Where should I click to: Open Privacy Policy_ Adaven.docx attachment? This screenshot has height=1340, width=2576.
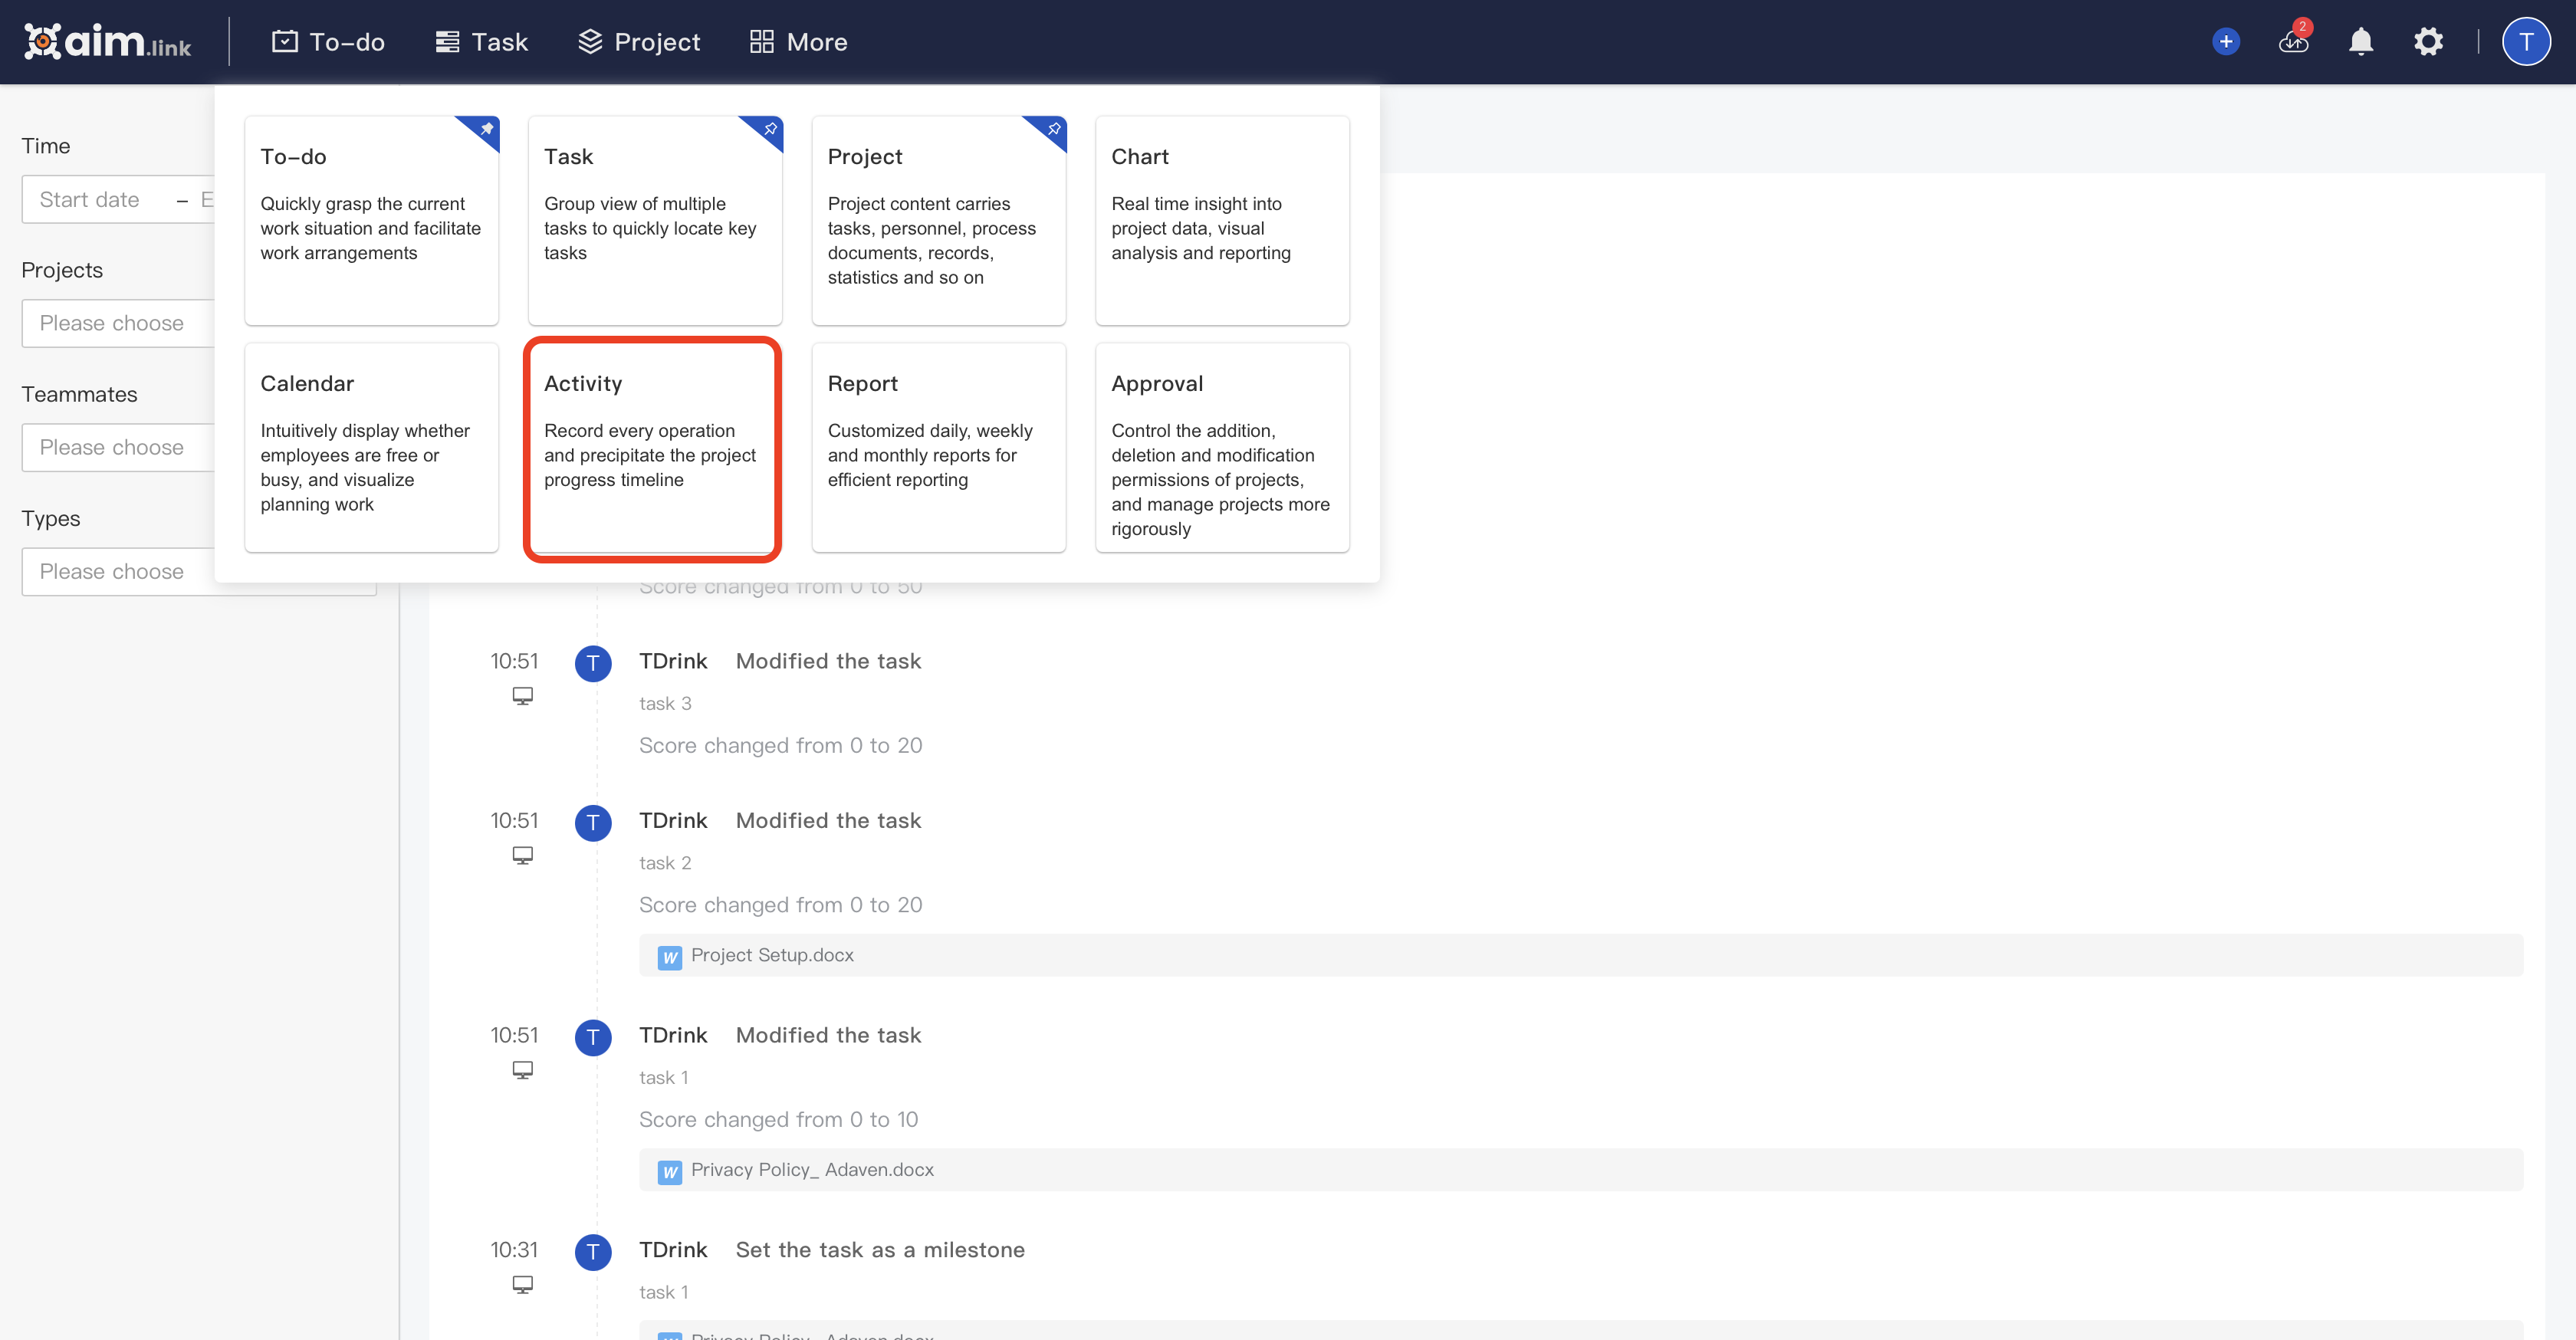click(x=811, y=1169)
